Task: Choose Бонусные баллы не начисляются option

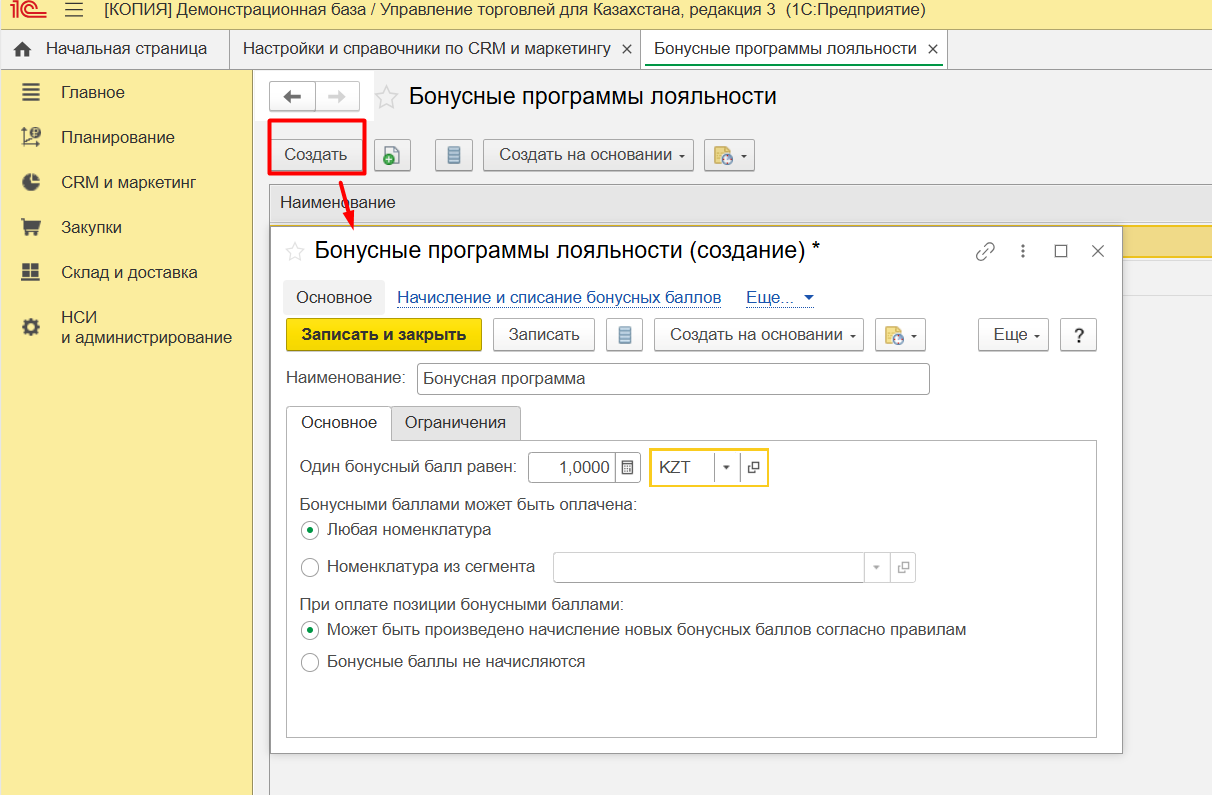Action: tap(310, 662)
